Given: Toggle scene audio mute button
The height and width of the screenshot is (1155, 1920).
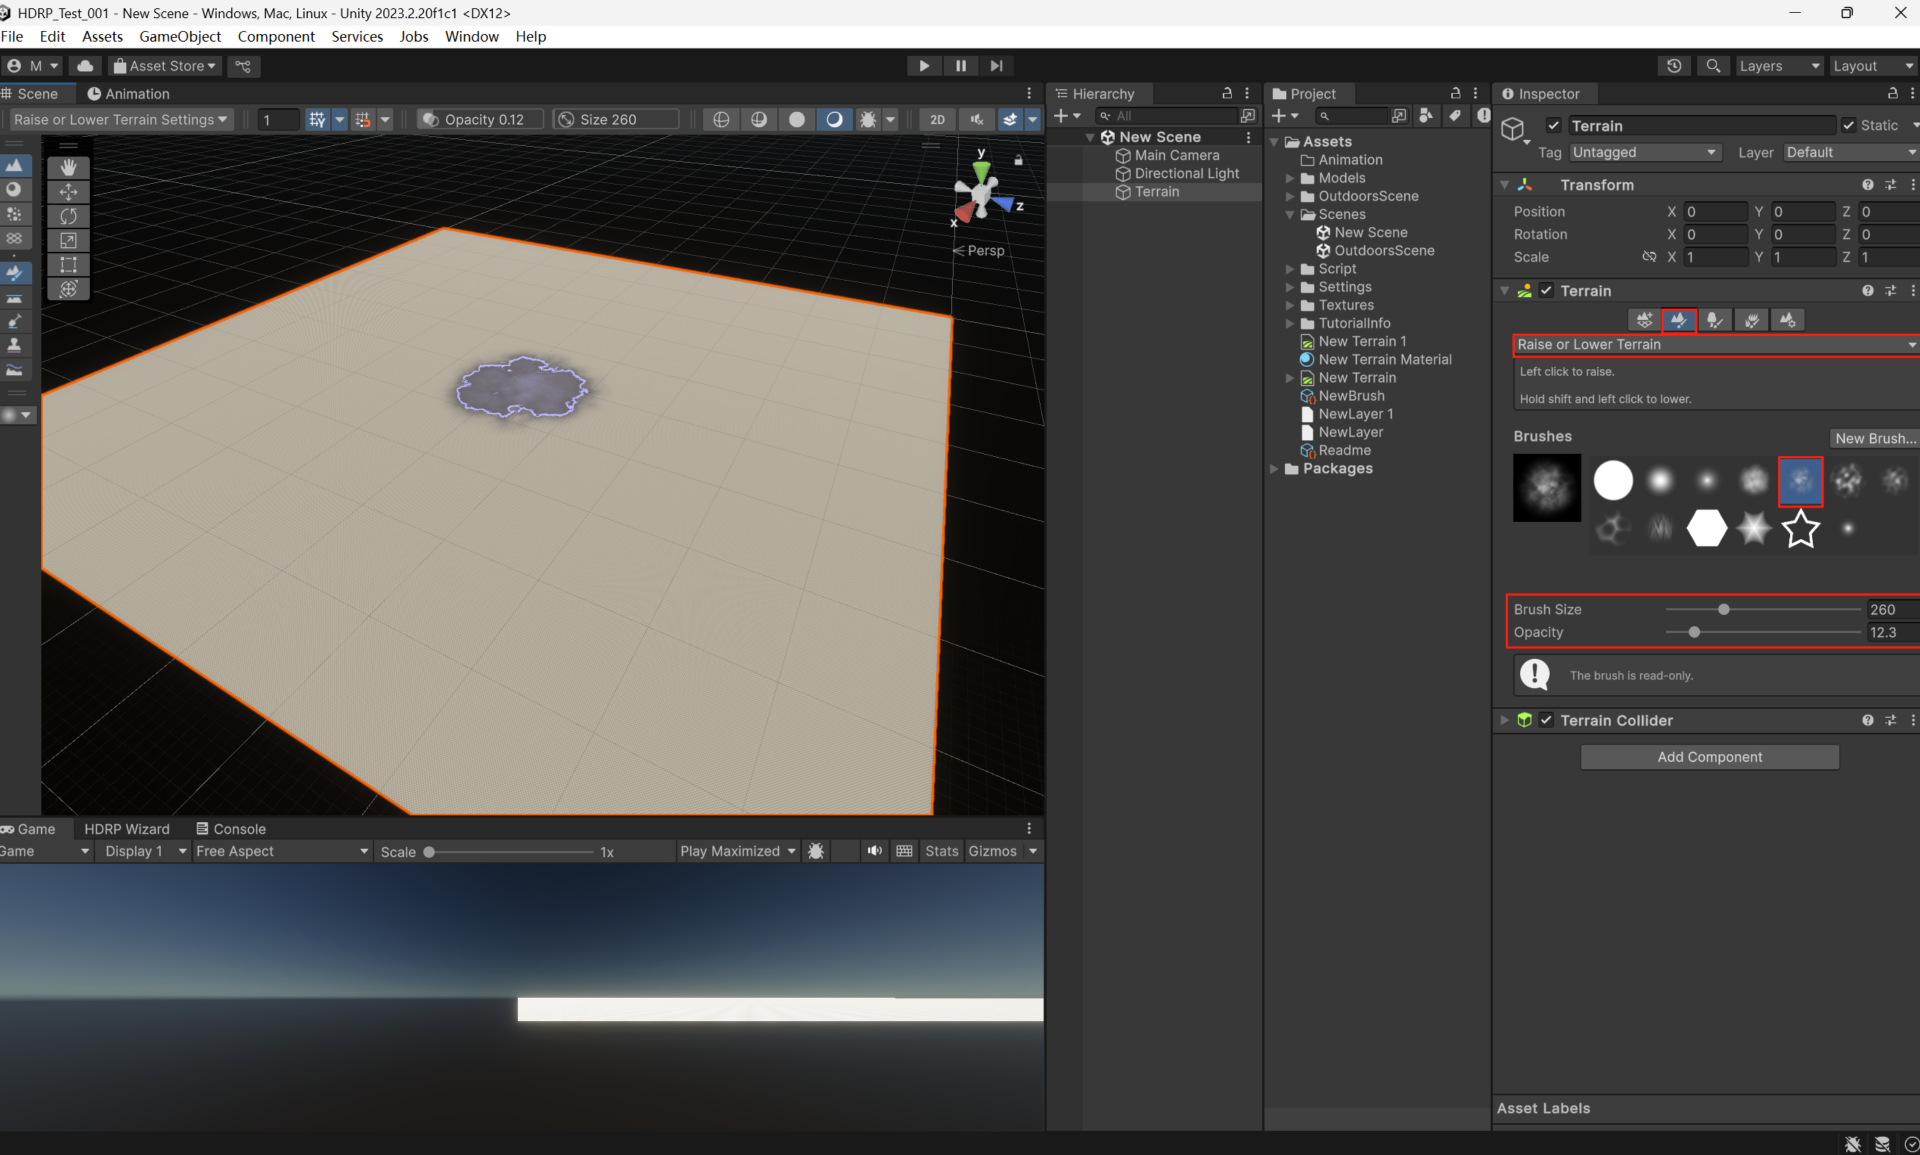Looking at the screenshot, I should pyautogui.click(x=976, y=119).
